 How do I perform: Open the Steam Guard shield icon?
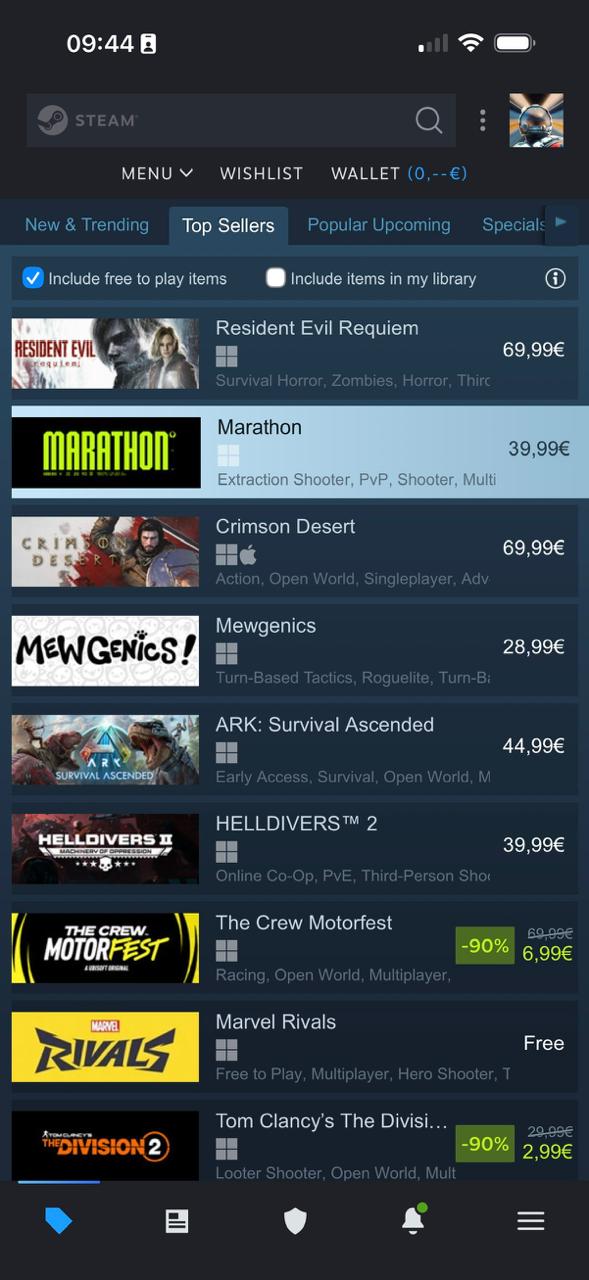[295, 1220]
